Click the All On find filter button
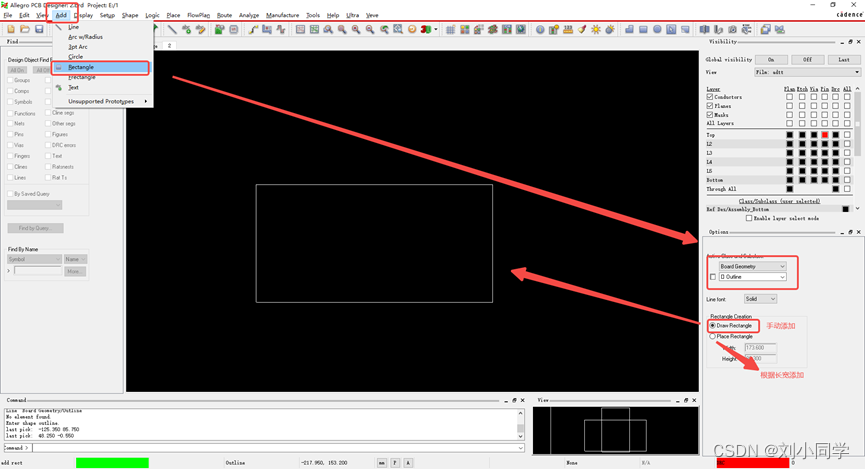The width and height of the screenshot is (865, 469). (x=18, y=70)
